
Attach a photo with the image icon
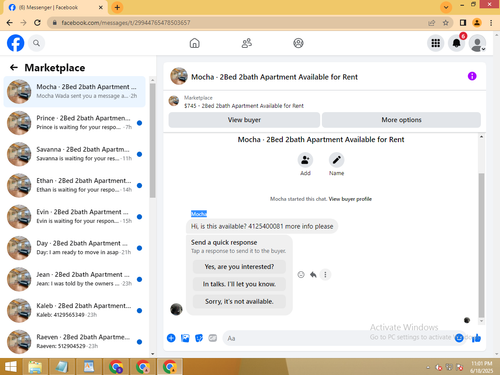point(185,338)
